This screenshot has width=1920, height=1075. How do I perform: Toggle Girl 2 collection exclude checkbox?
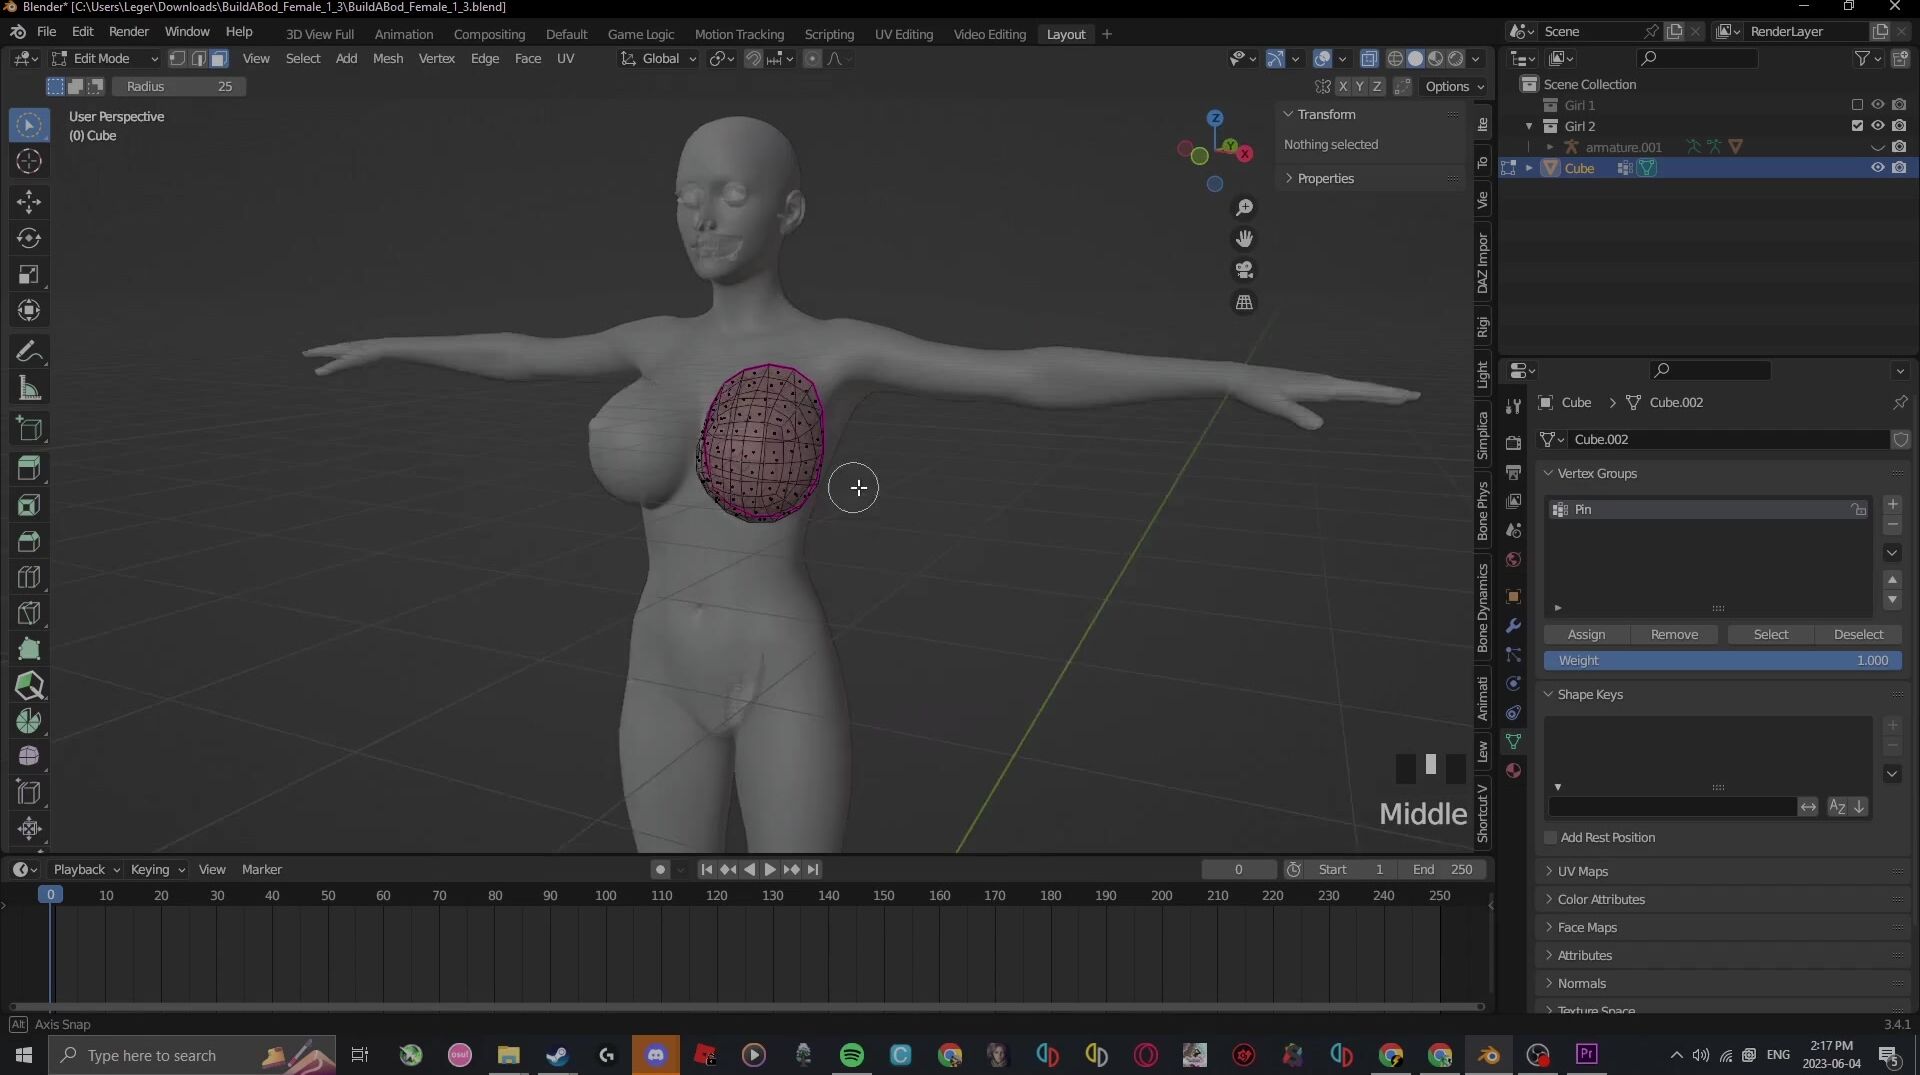tap(1857, 126)
